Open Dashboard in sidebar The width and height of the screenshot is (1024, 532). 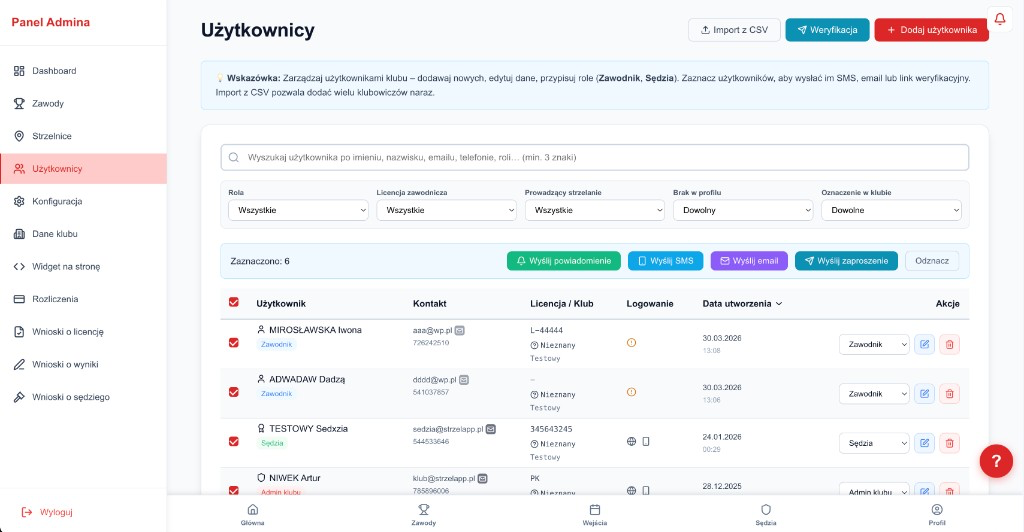(x=84, y=70)
